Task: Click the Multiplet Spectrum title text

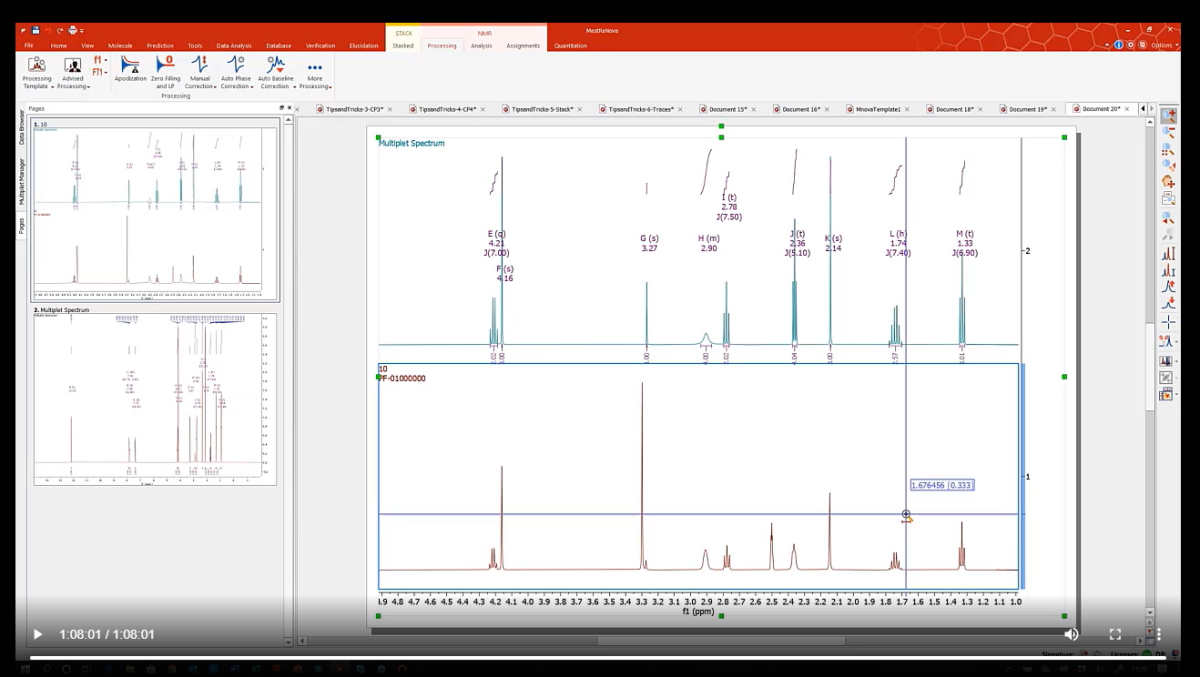Action: pos(411,143)
